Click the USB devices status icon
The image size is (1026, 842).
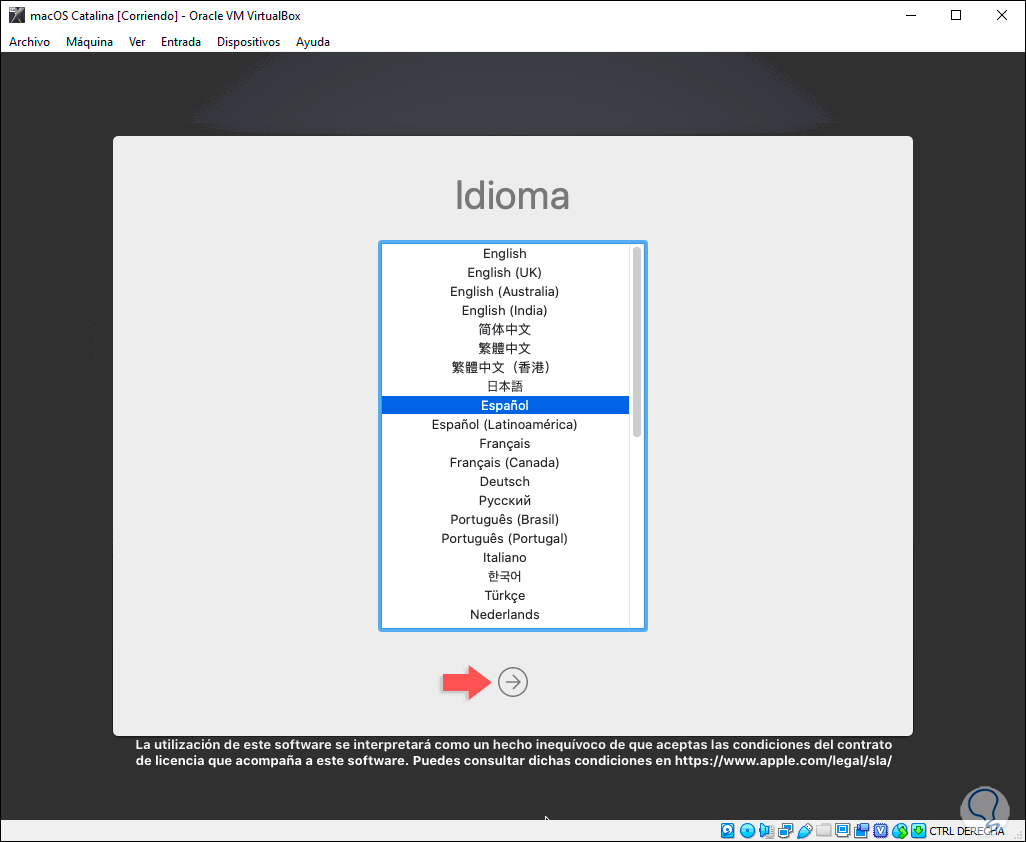805,831
